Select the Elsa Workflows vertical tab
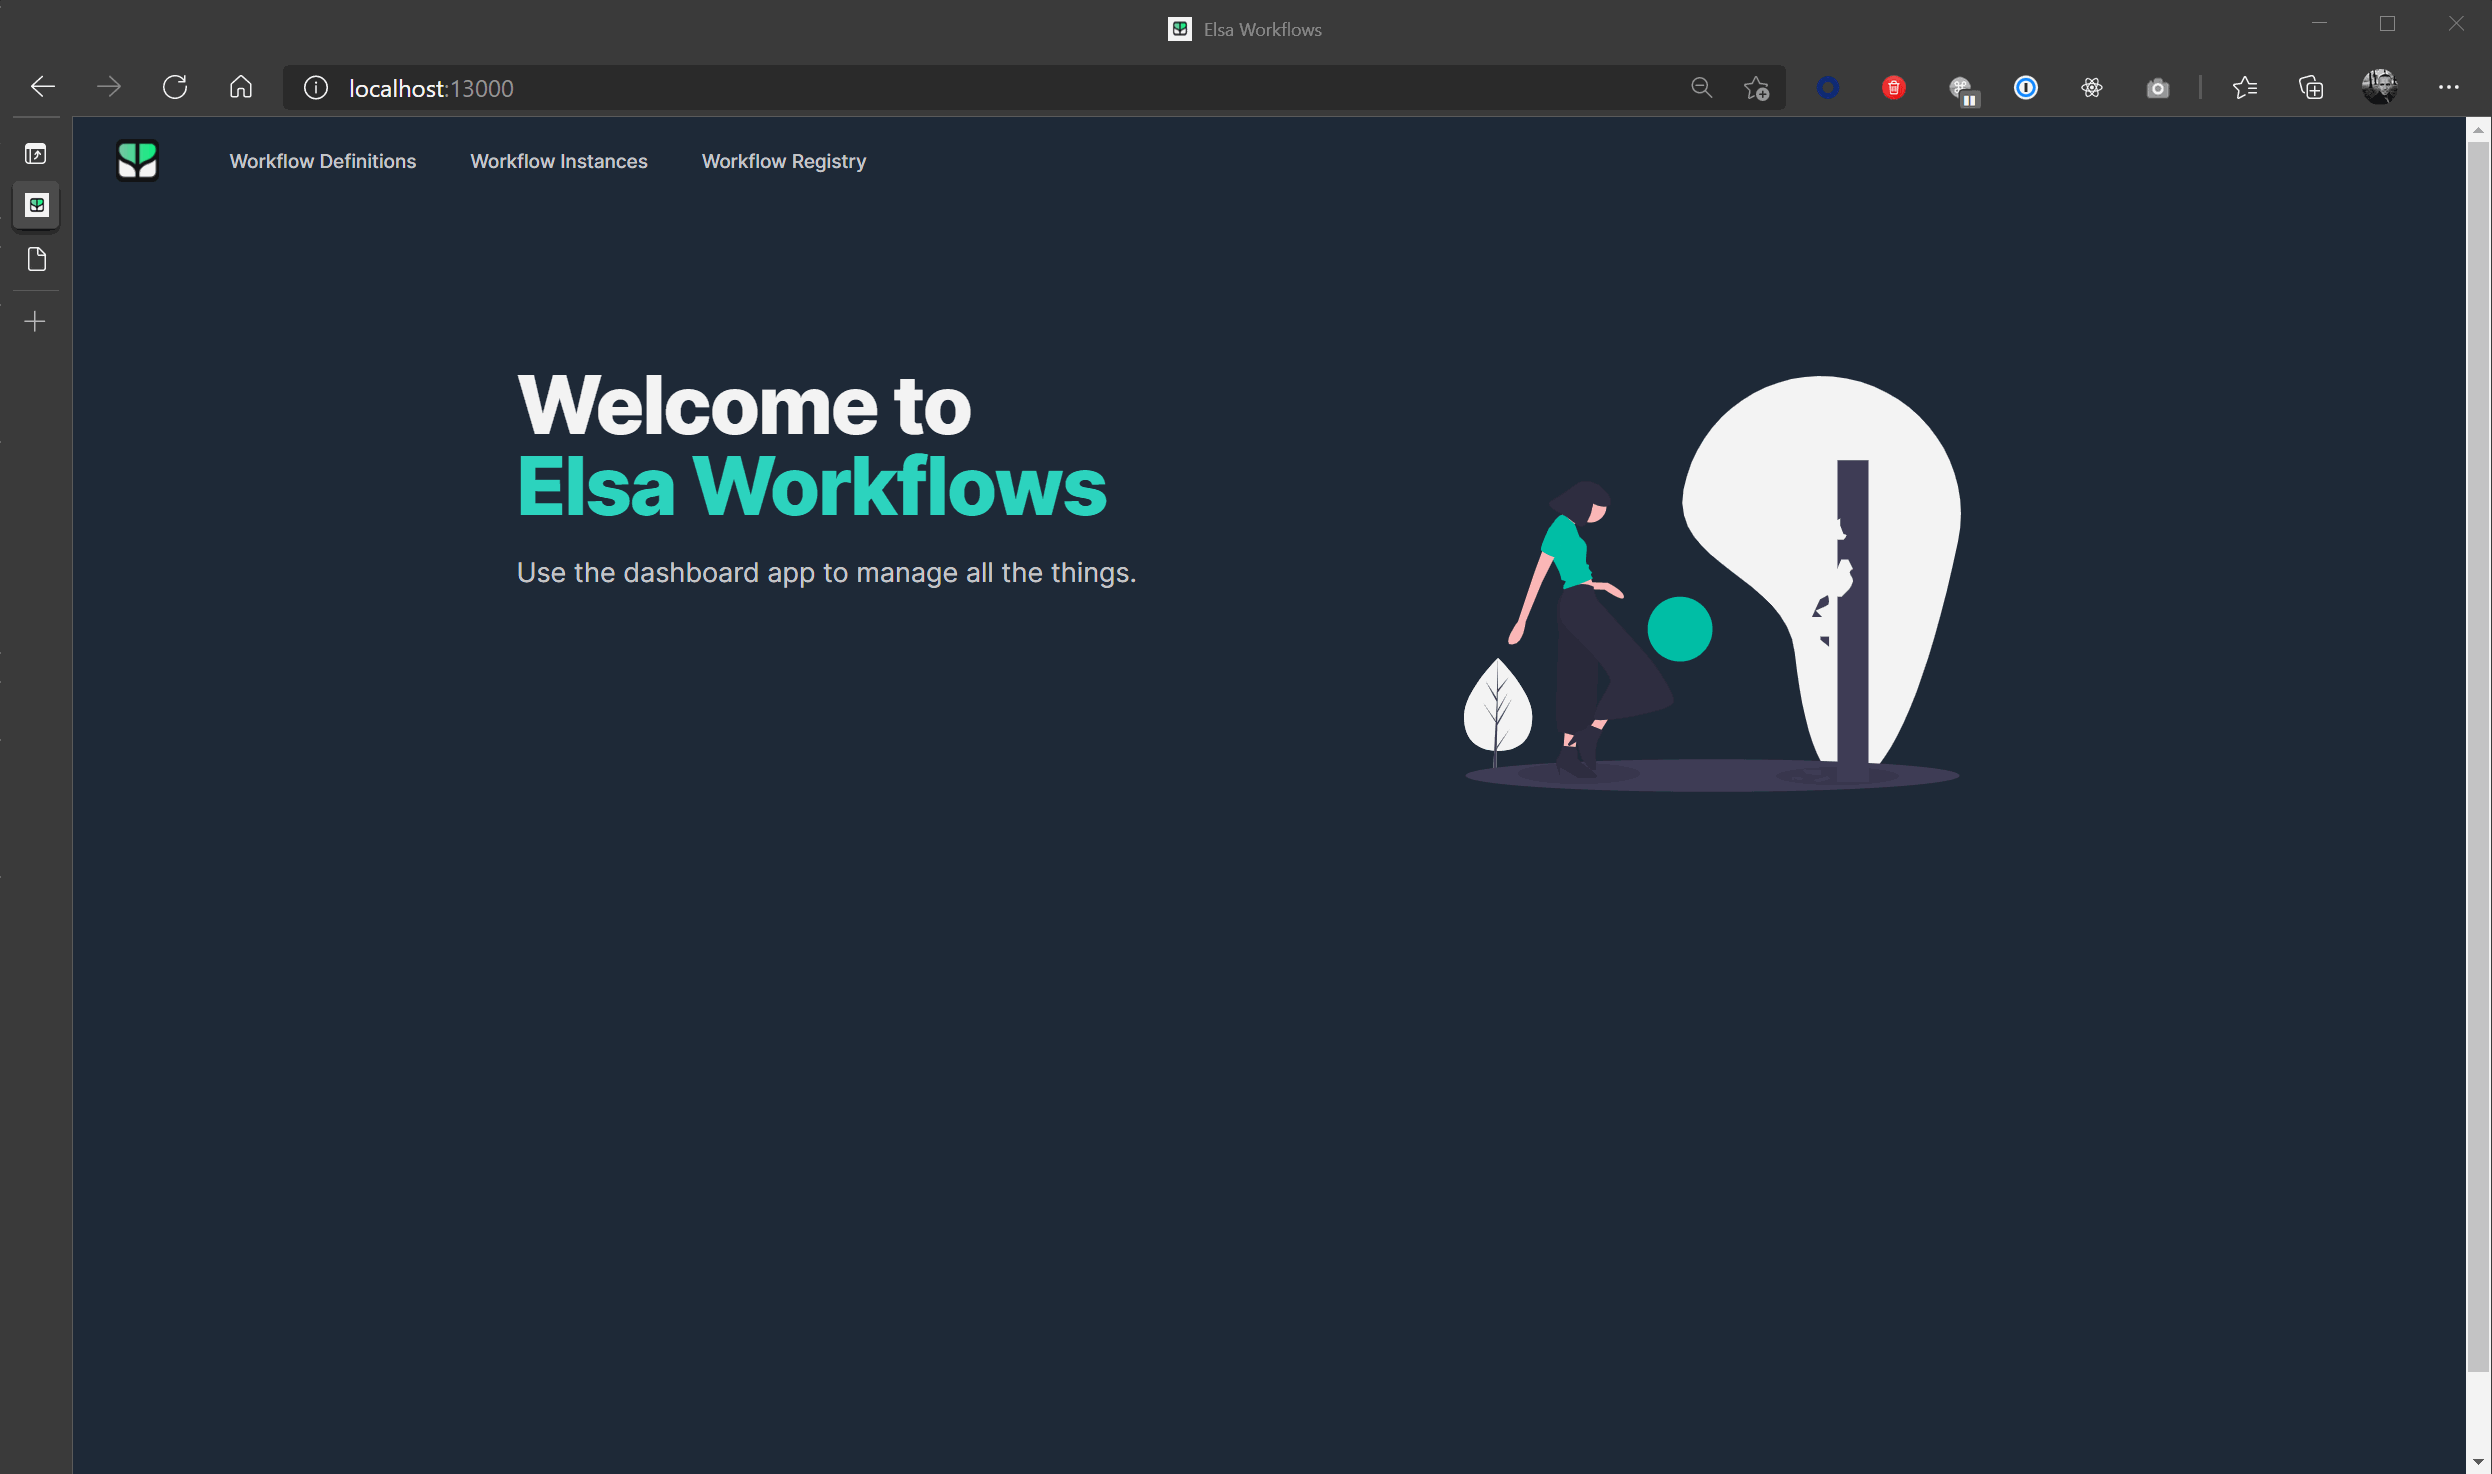Image resolution: width=2492 pixels, height=1474 pixels. (x=37, y=205)
